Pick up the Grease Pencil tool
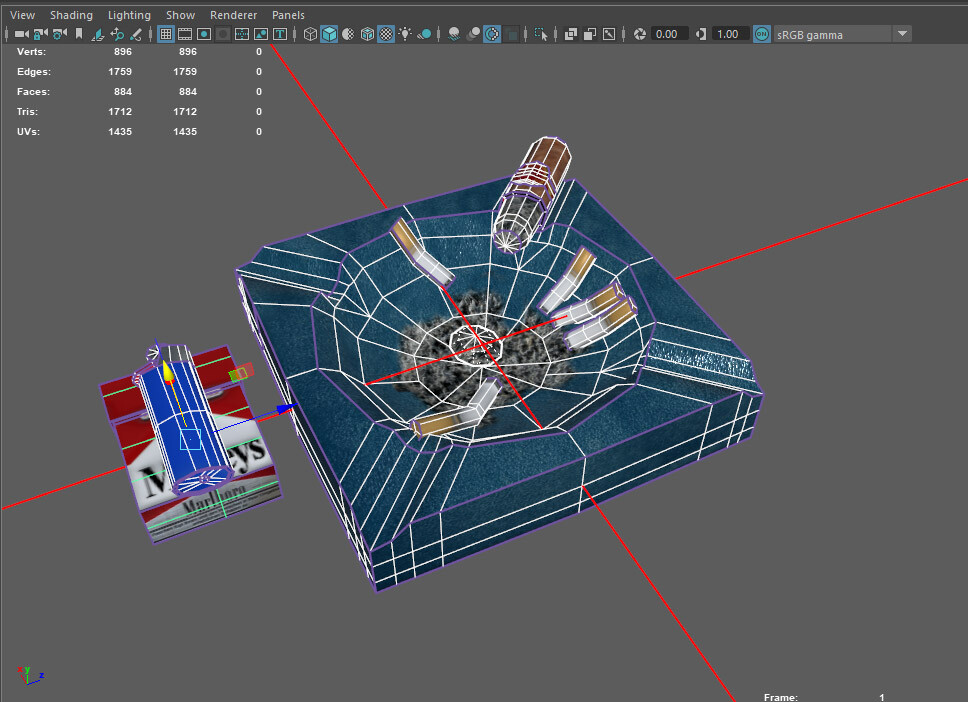968x702 pixels. pyautogui.click(x=135, y=34)
